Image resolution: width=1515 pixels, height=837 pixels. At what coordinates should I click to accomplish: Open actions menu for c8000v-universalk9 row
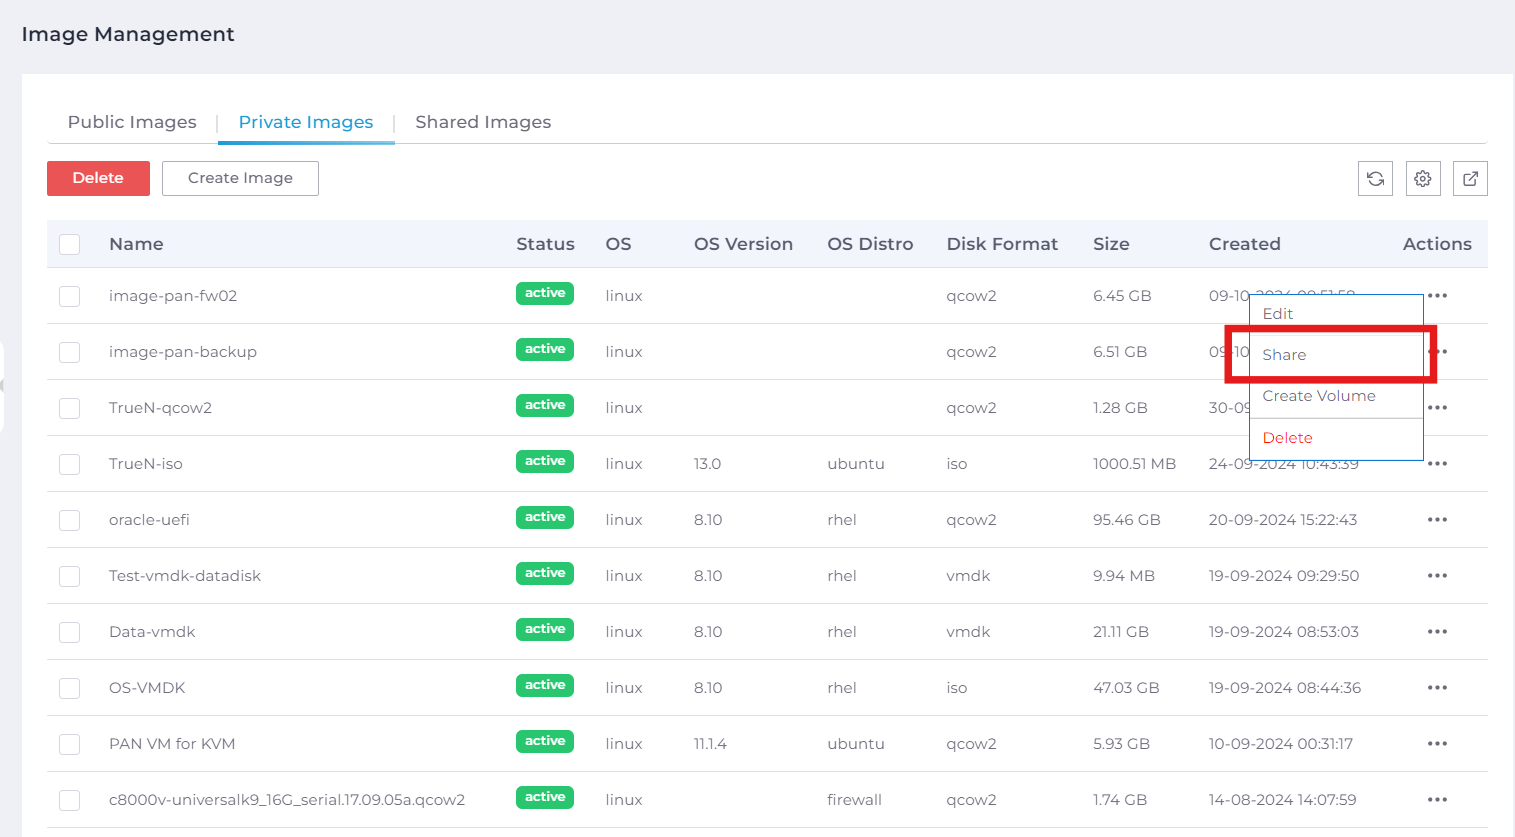pyautogui.click(x=1437, y=800)
